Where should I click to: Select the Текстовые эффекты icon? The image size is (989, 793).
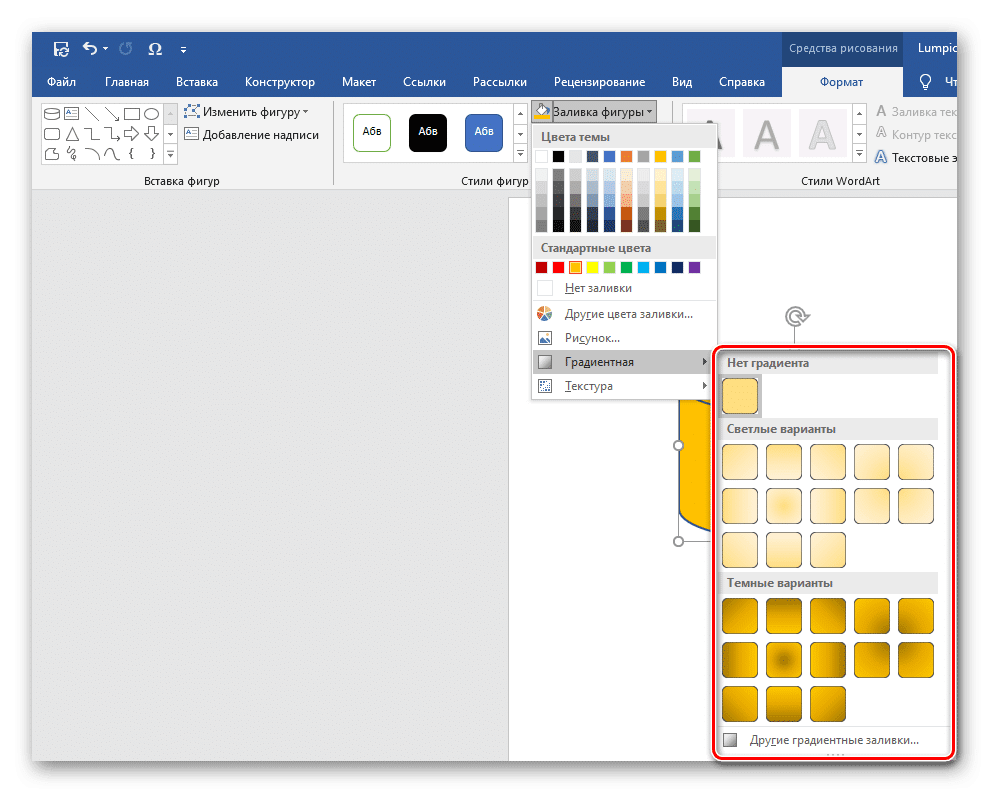[882, 156]
